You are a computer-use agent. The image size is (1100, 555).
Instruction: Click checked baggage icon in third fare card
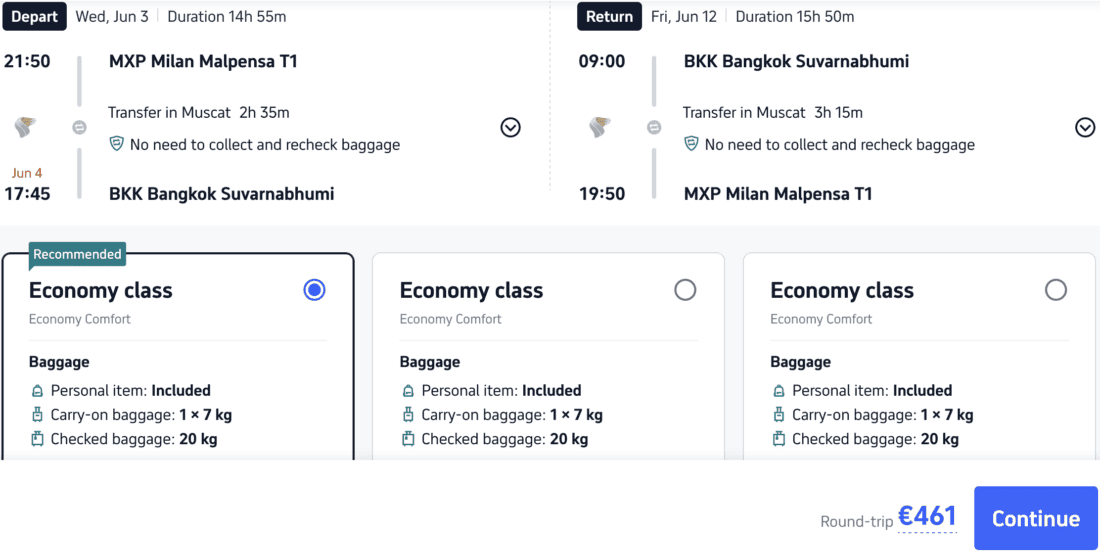(x=779, y=440)
